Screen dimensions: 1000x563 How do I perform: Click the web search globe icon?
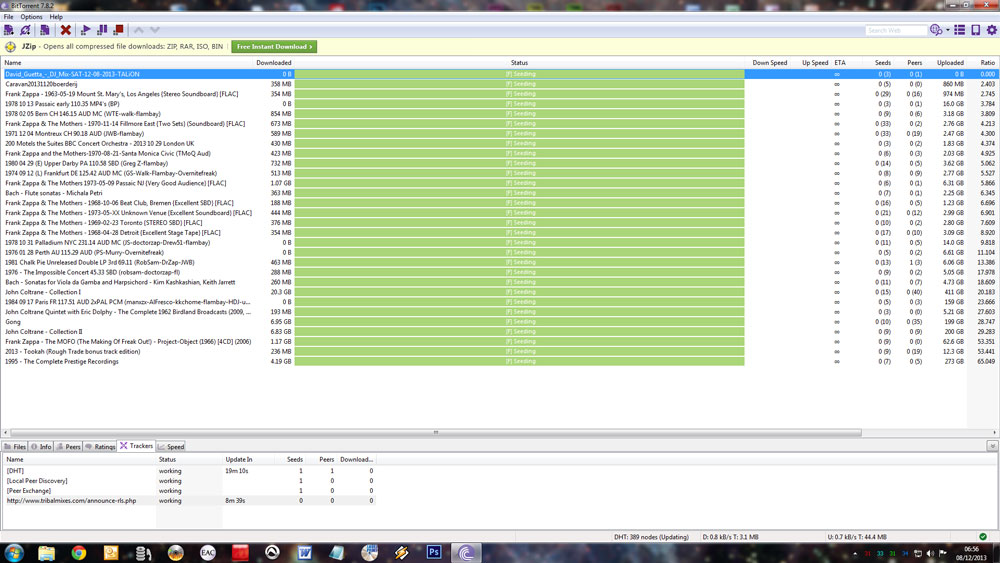pos(936,30)
